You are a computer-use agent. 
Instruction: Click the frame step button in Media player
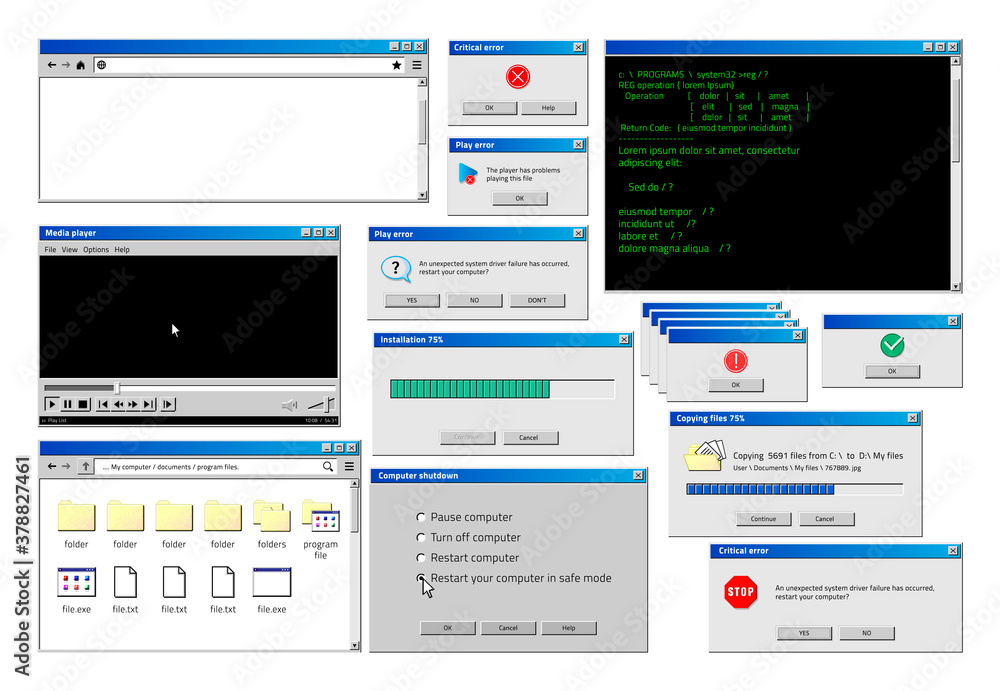point(168,404)
